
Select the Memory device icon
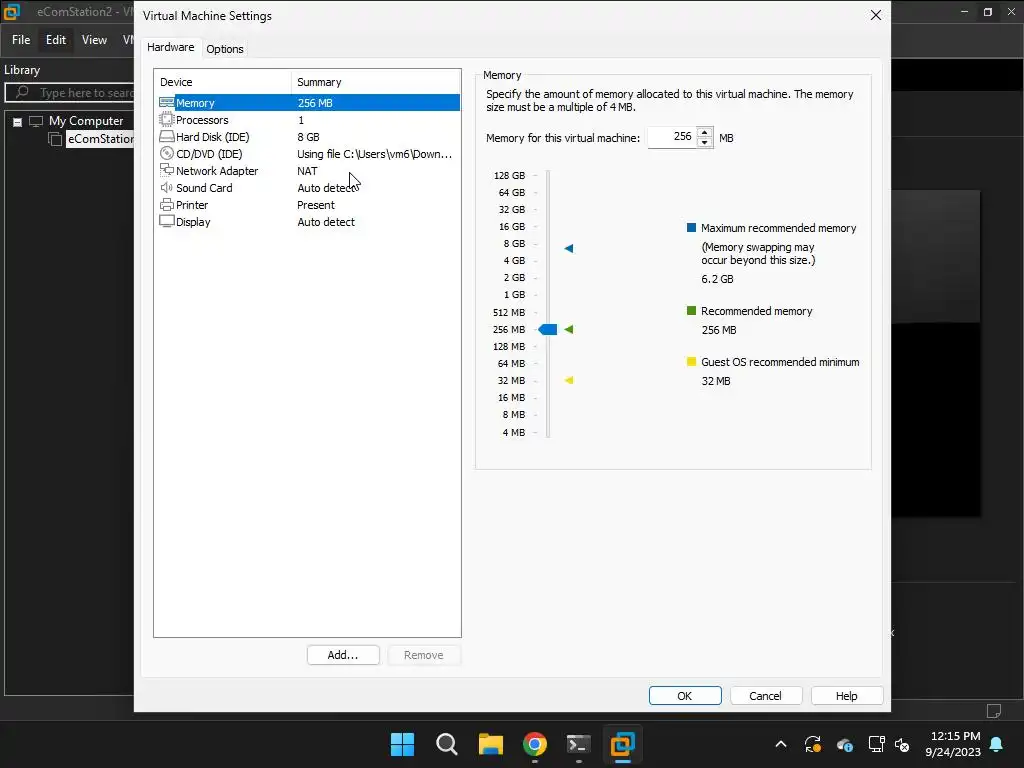167,103
